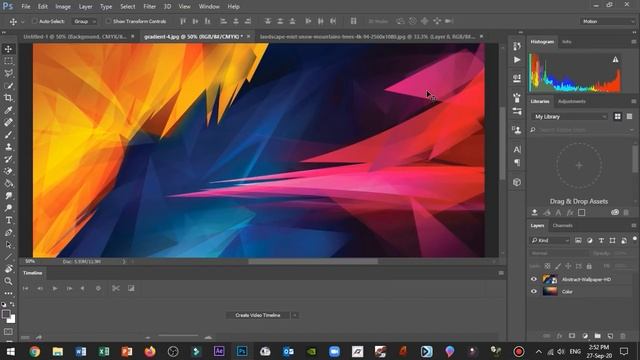Enable Show Transform Controls checkbox
The width and height of the screenshot is (640, 360).
[x=108, y=21]
